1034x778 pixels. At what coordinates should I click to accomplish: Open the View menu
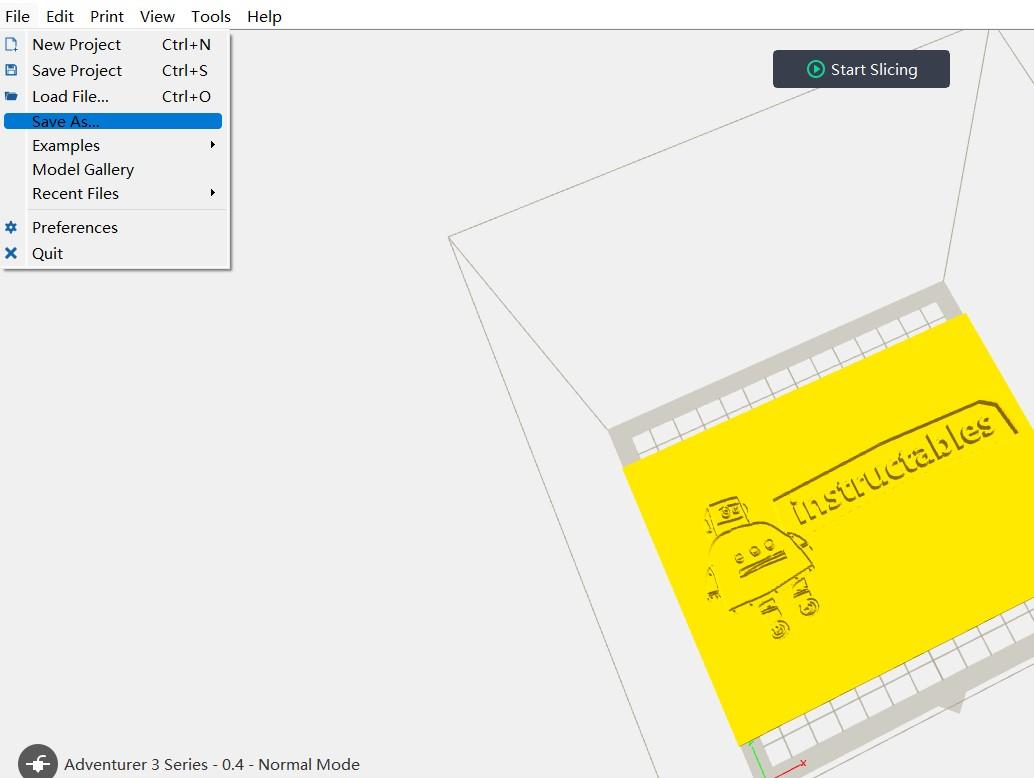coord(157,16)
